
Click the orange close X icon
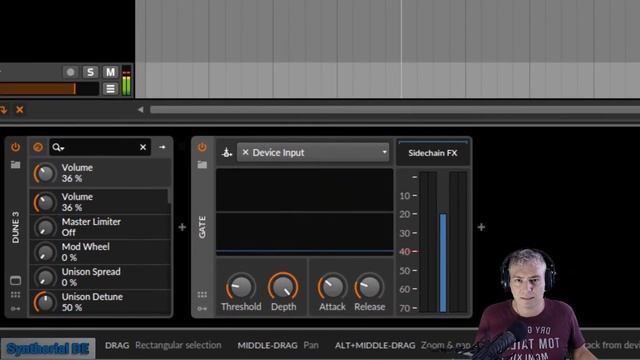coord(20,109)
